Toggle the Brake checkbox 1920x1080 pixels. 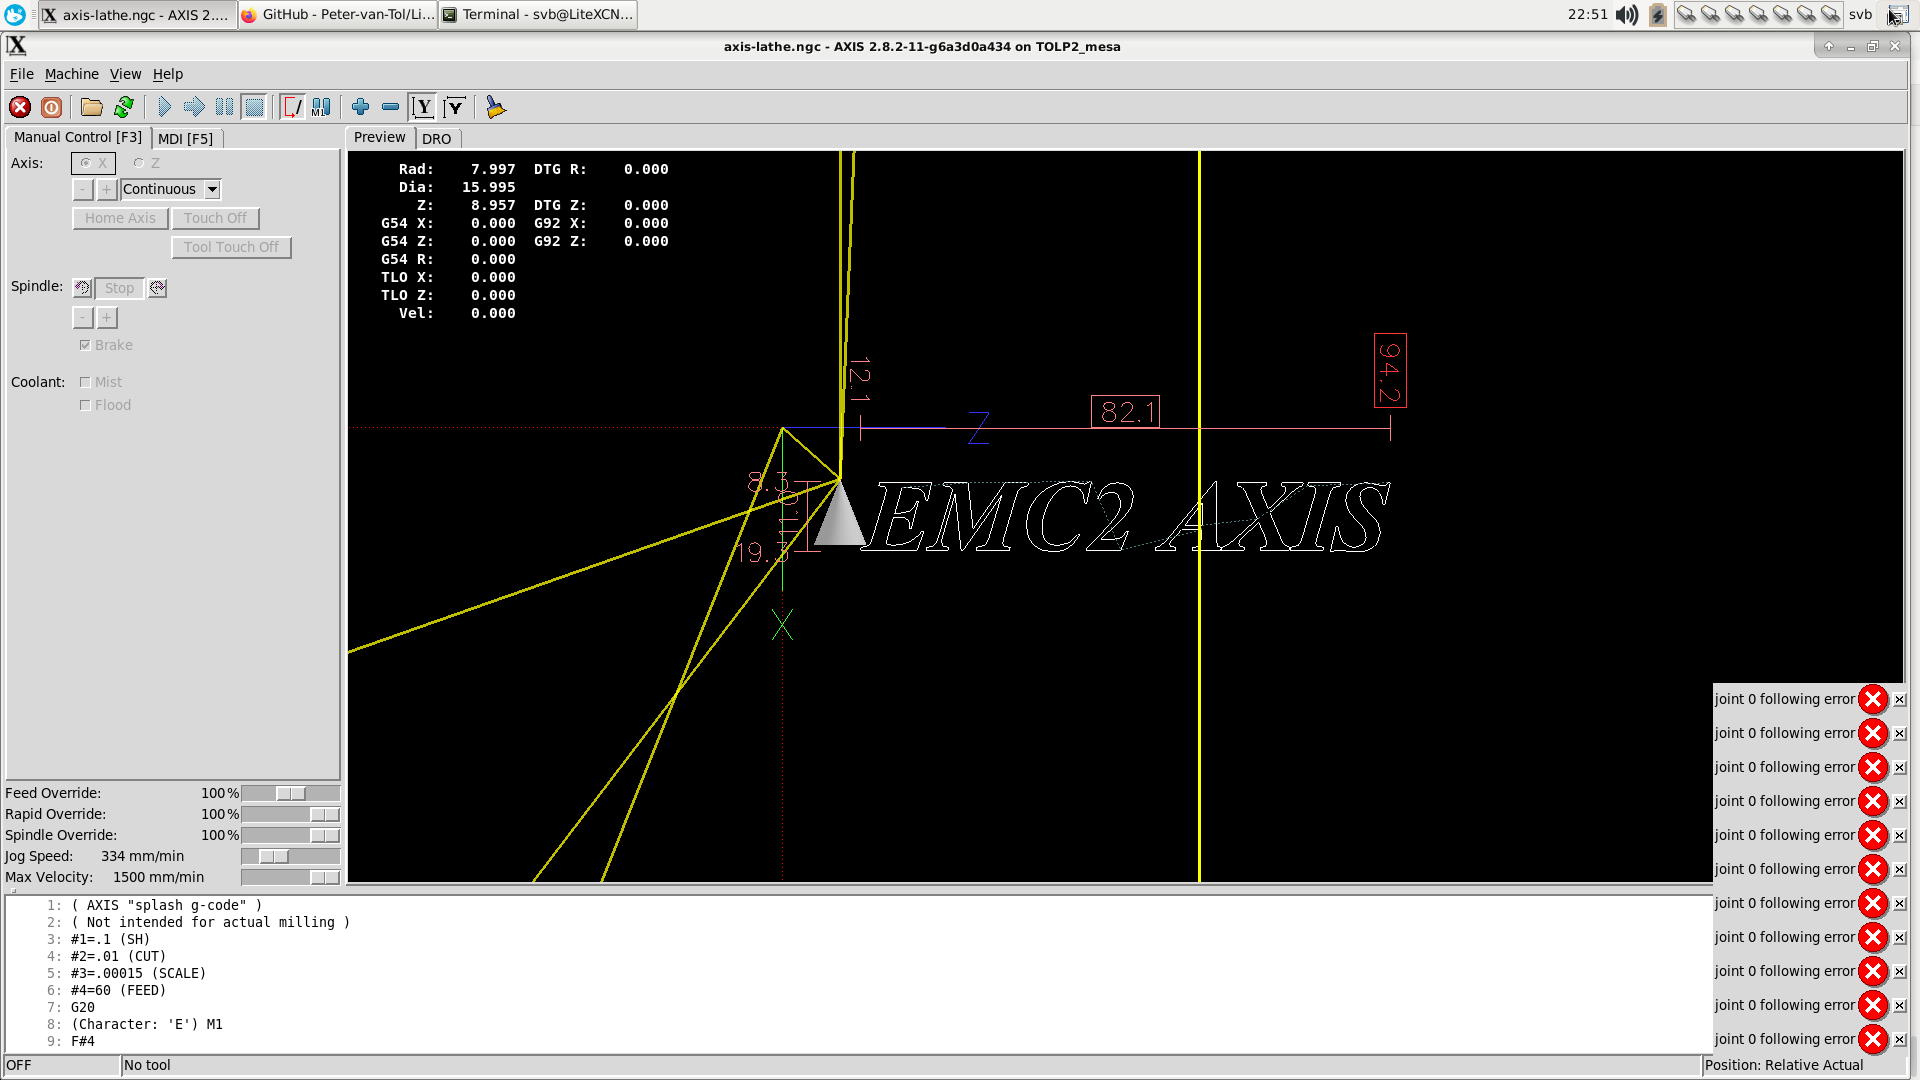pyautogui.click(x=106, y=345)
